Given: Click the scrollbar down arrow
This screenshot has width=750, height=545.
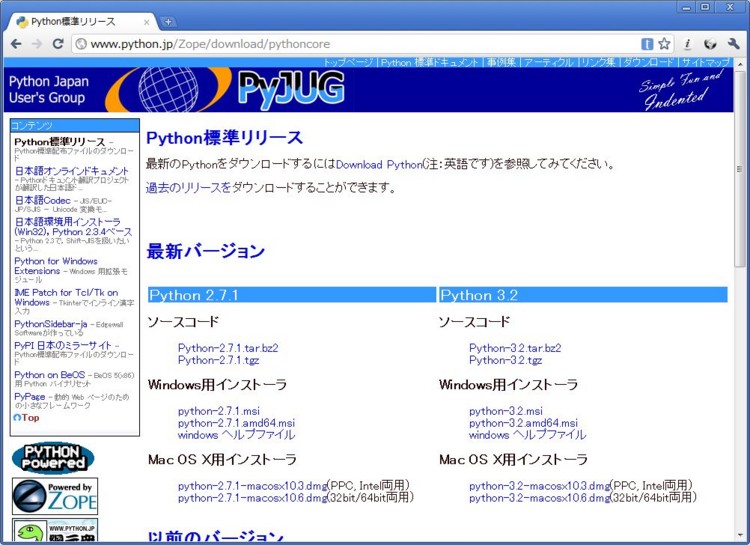Looking at the screenshot, I should click(739, 536).
